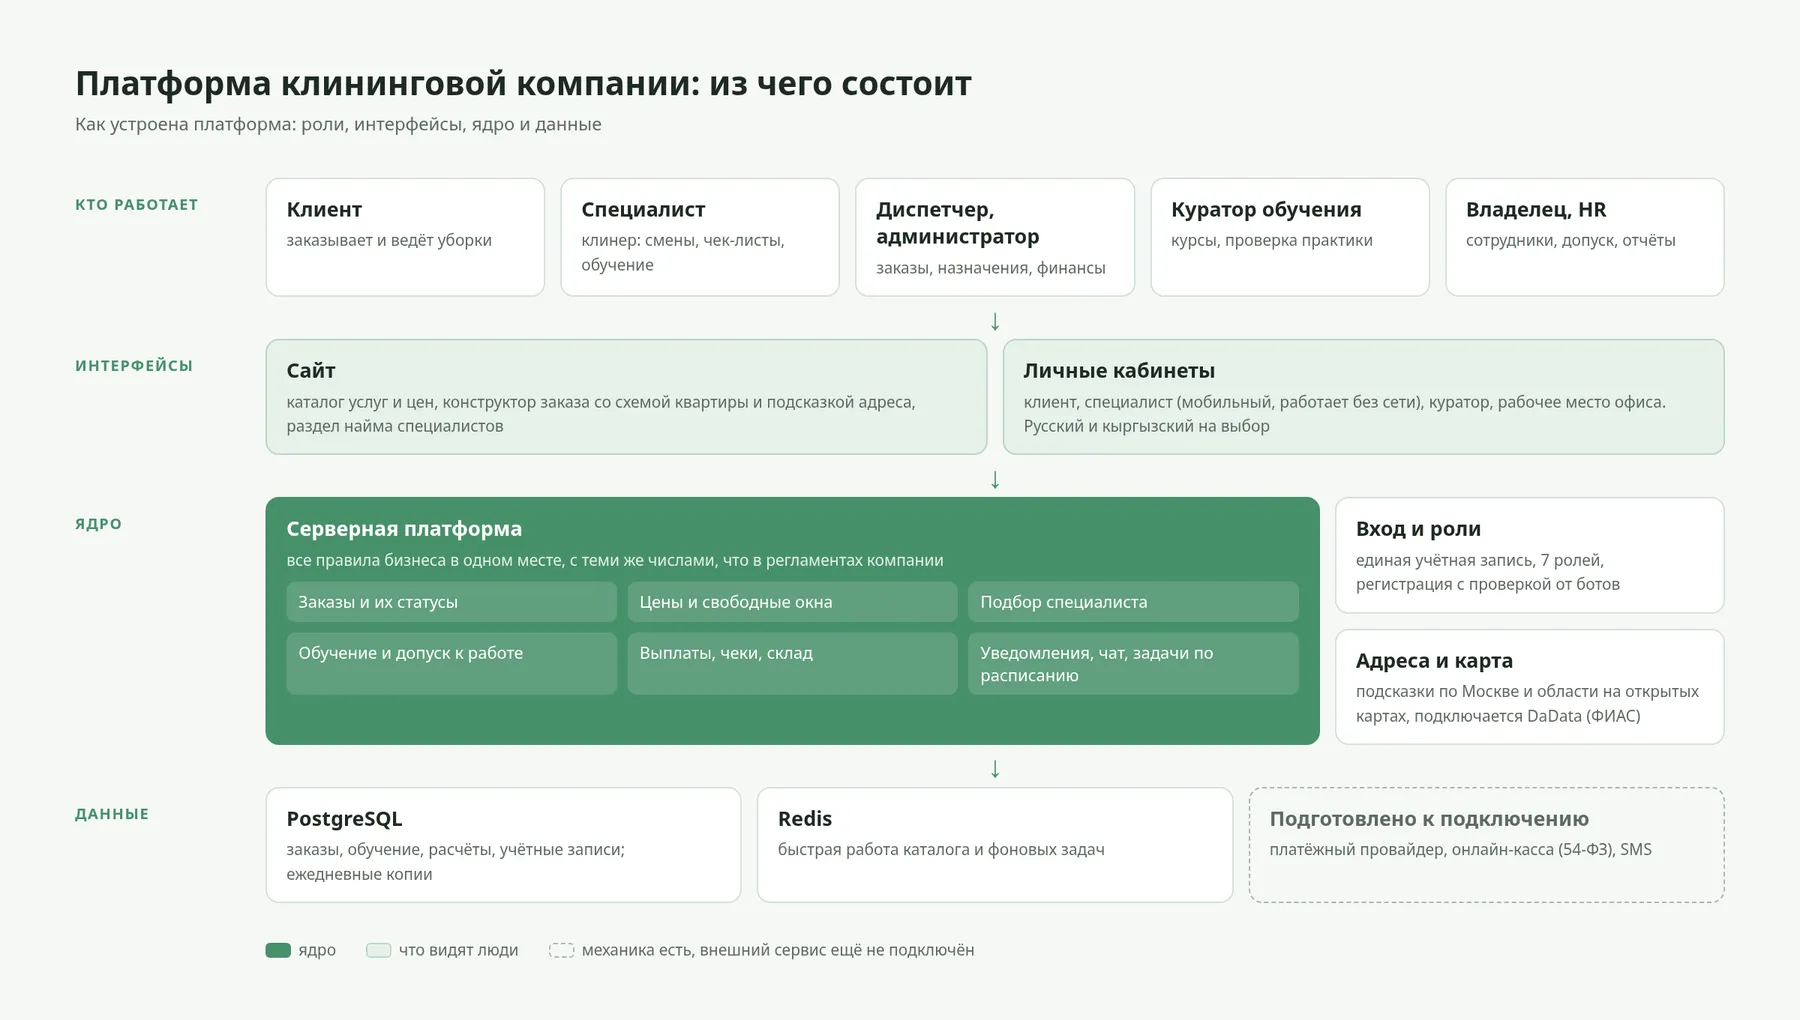The width and height of the screenshot is (1800, 1020).
Task: Click the text быстрая работа каталога и фоновых задач
Action: click(941, 849)
